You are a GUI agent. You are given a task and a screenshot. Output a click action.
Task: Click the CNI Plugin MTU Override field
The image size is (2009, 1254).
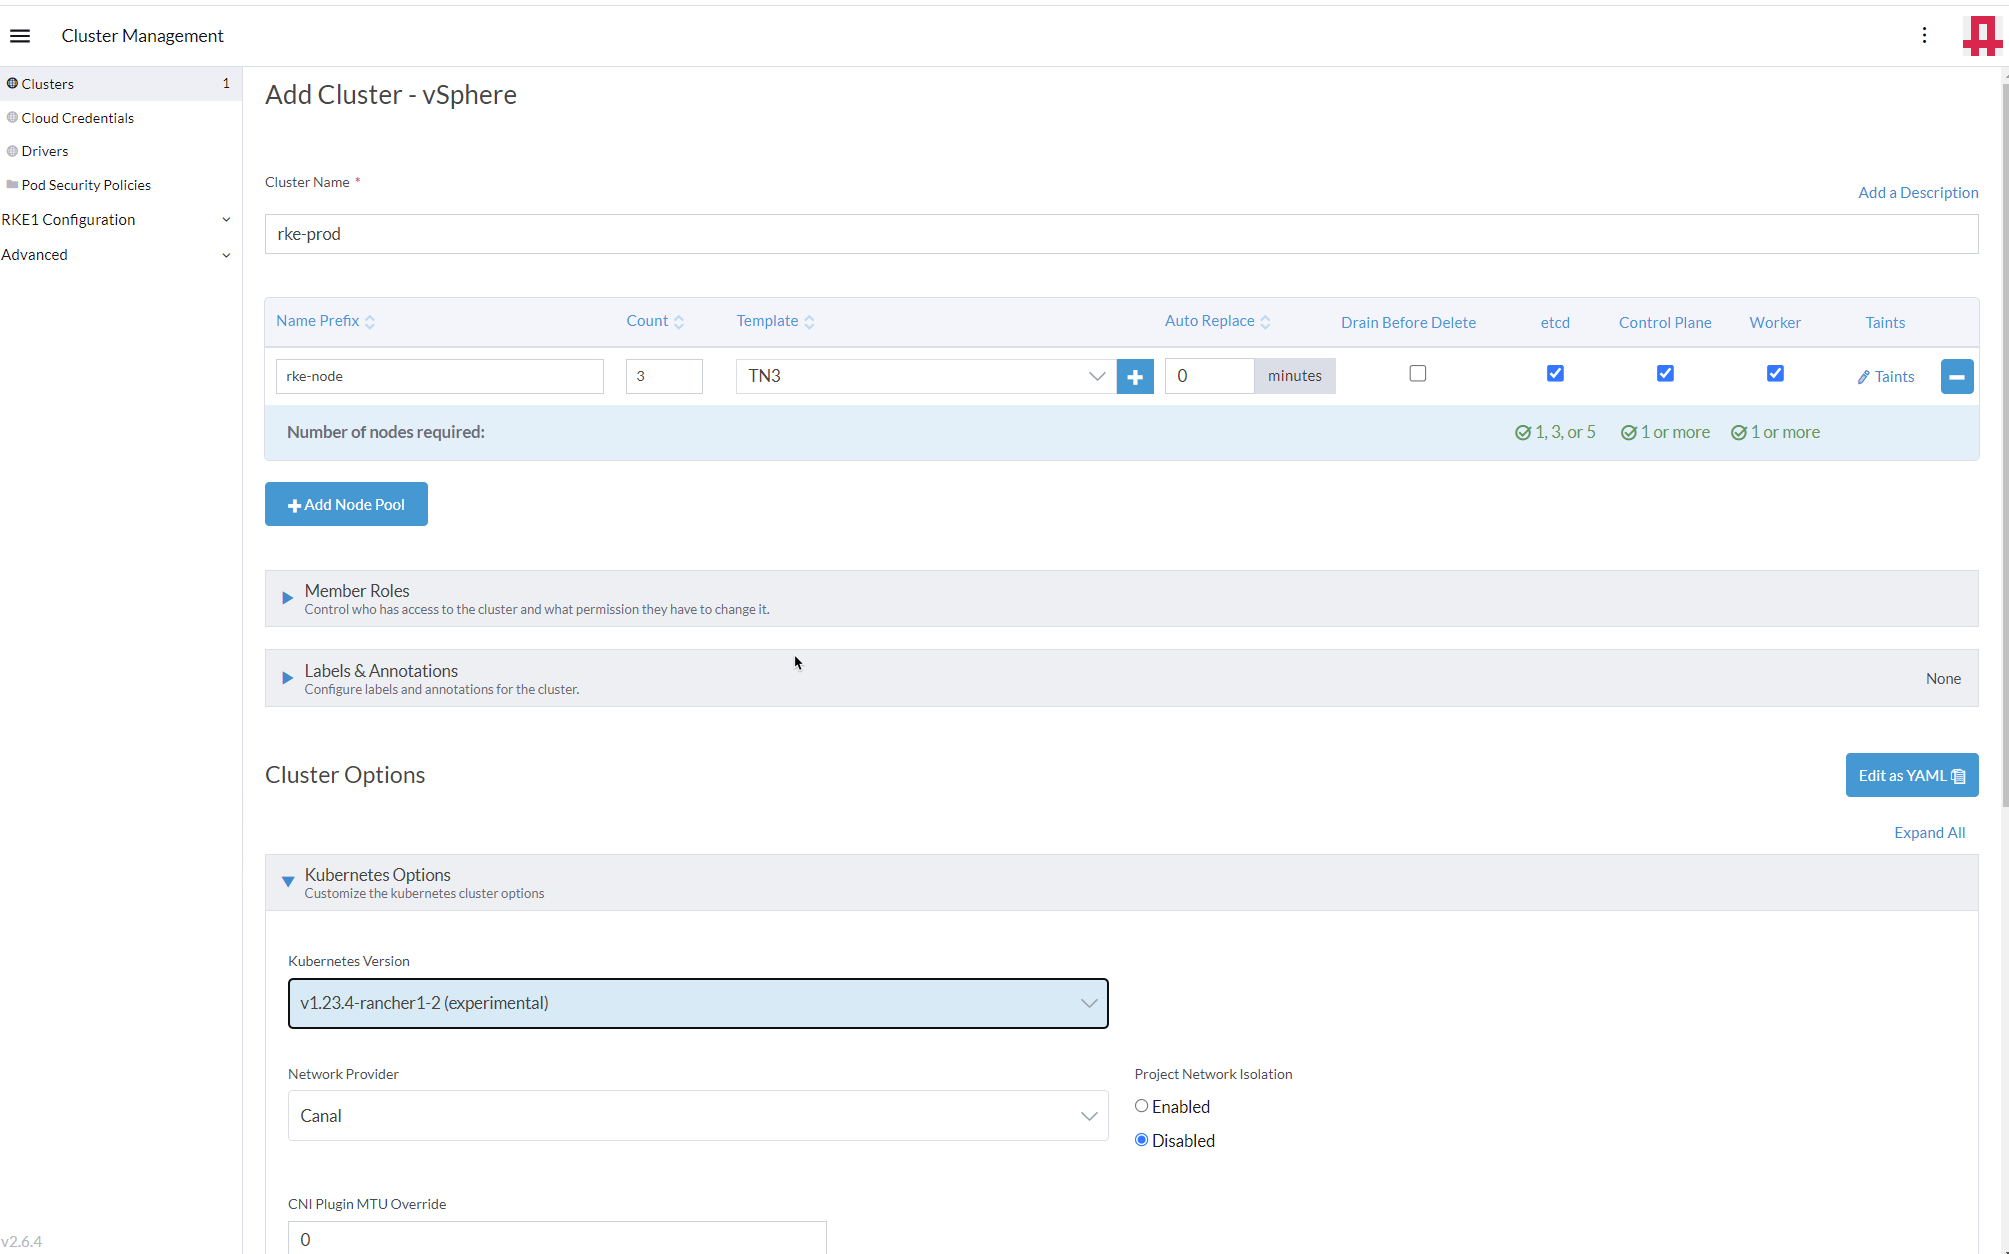(557, 1238)
